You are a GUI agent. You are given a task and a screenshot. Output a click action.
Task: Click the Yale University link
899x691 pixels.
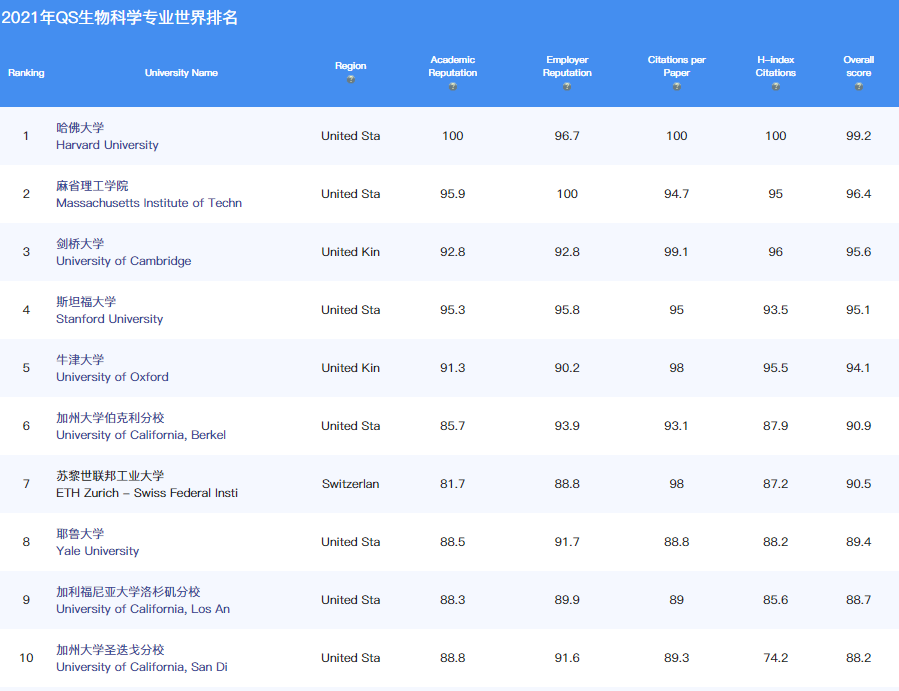click(x=97, y=551)
